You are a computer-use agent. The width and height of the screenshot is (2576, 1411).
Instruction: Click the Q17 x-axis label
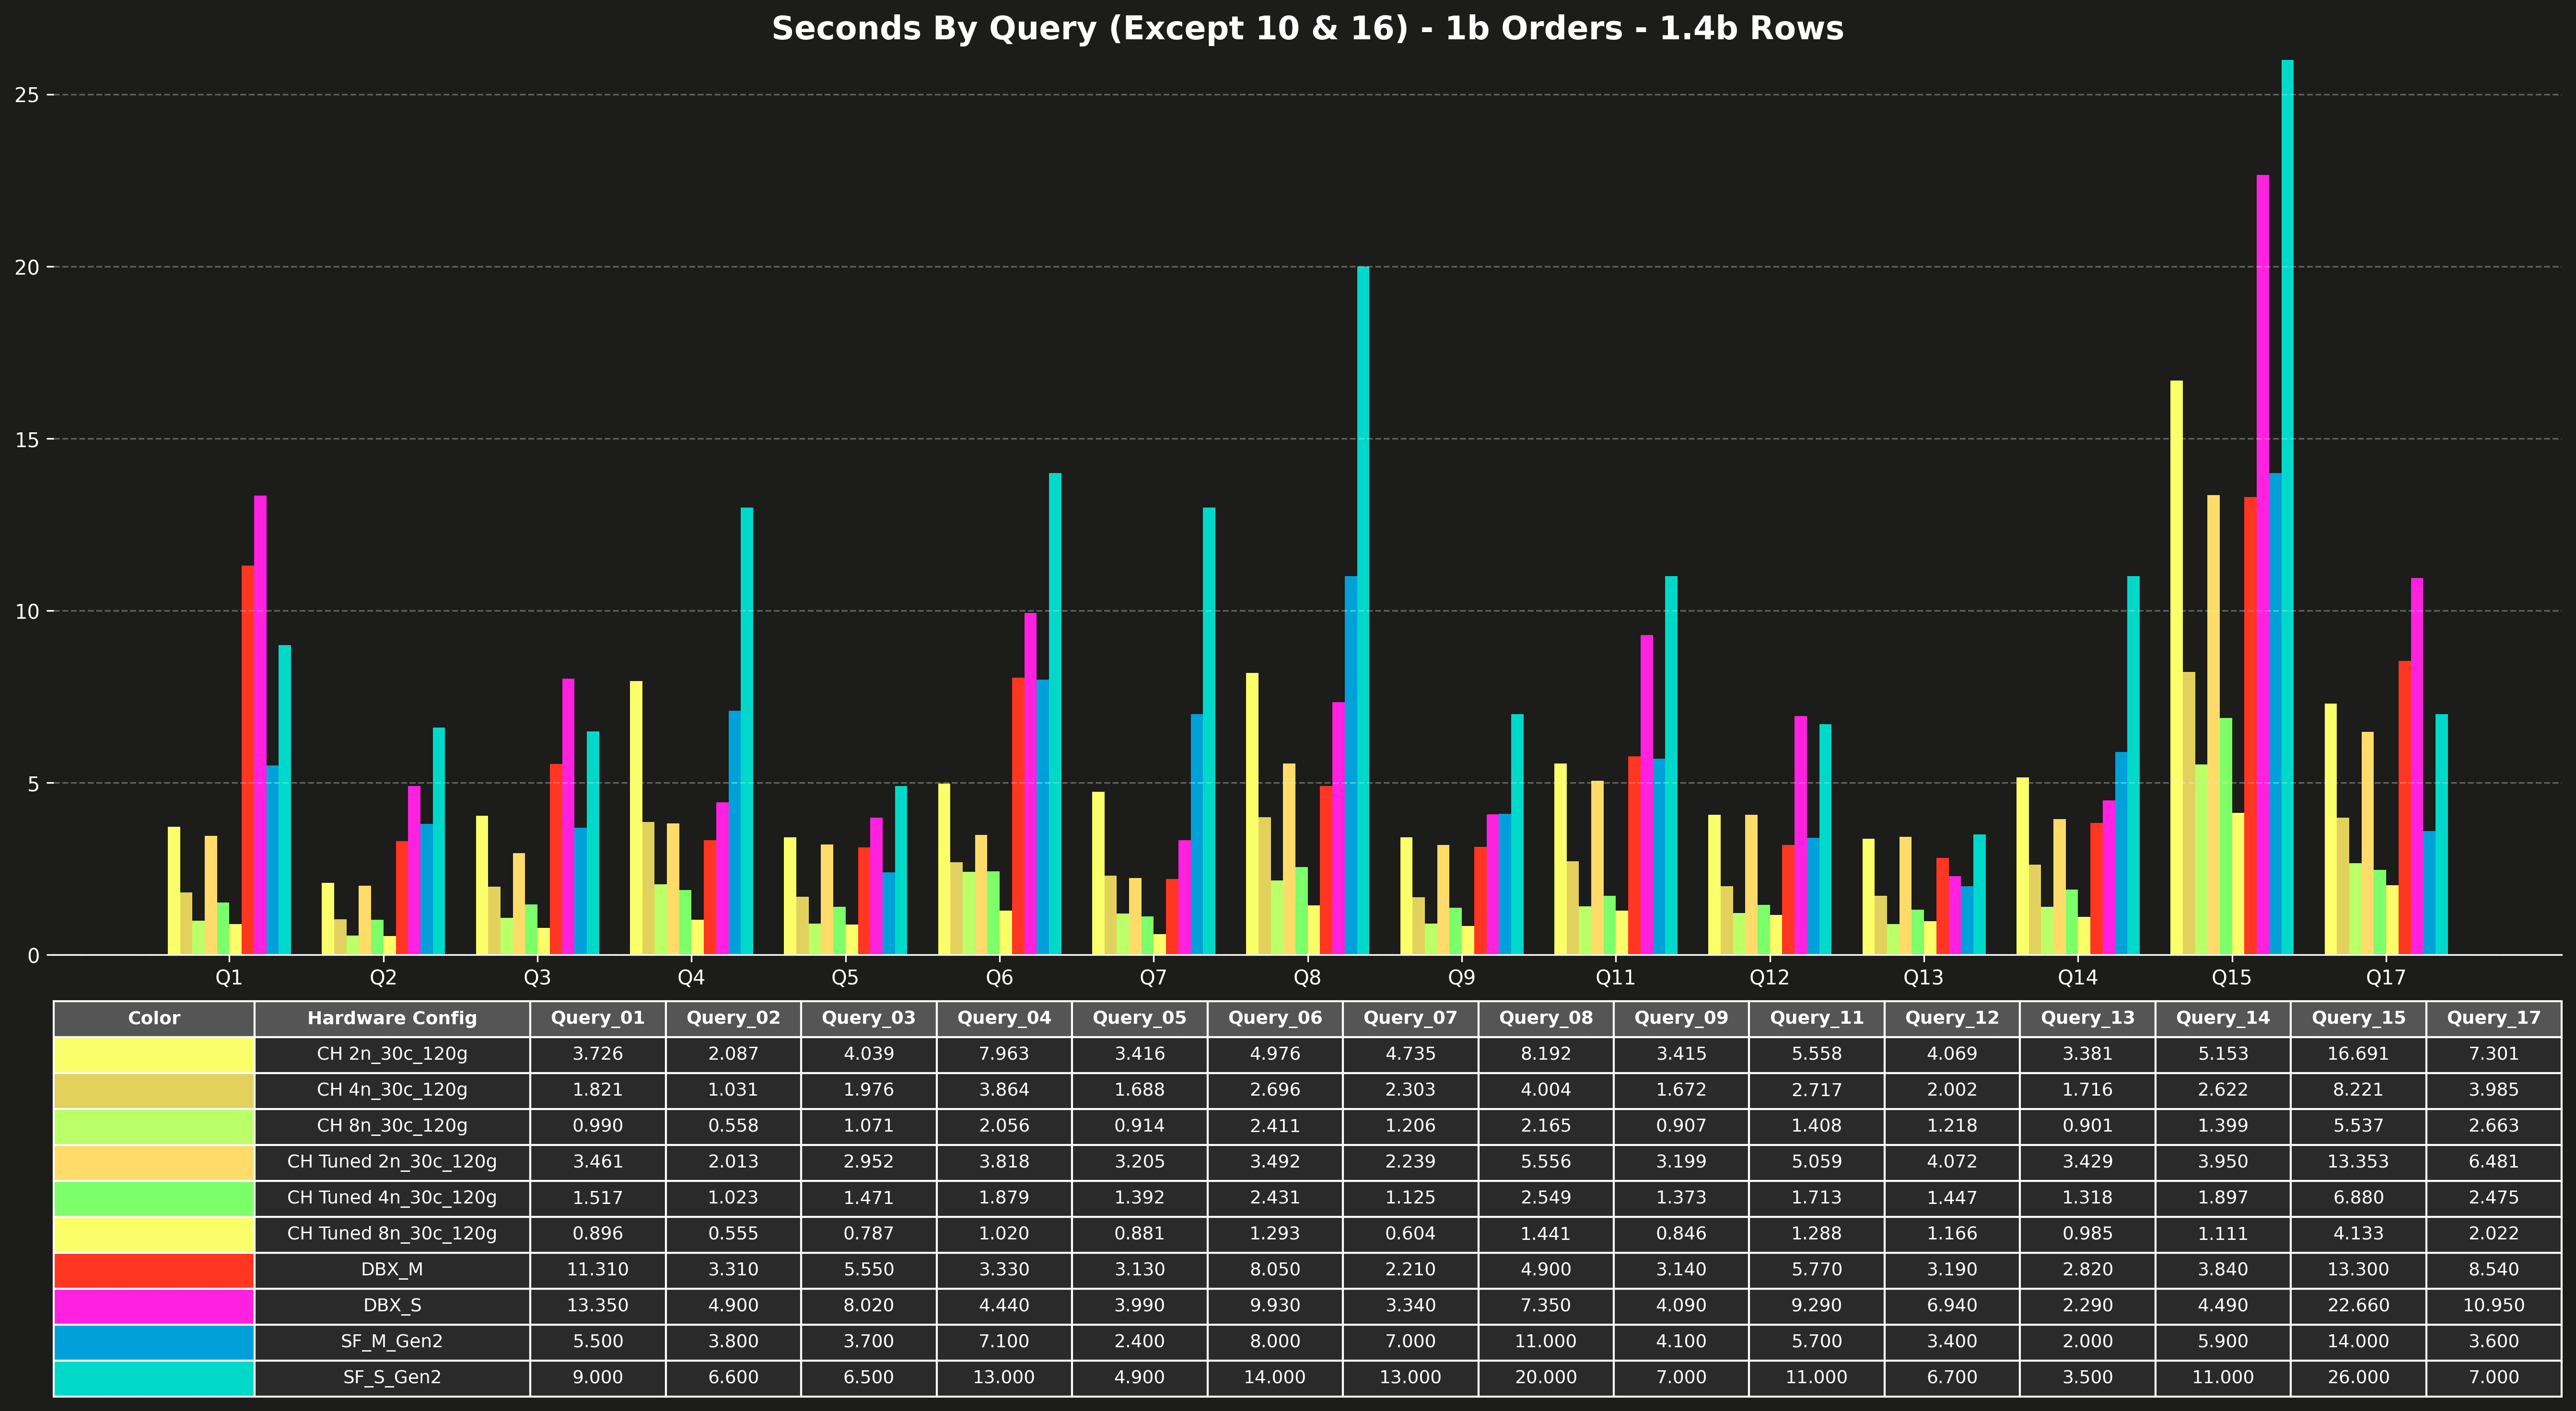(x=2386, y=977)
